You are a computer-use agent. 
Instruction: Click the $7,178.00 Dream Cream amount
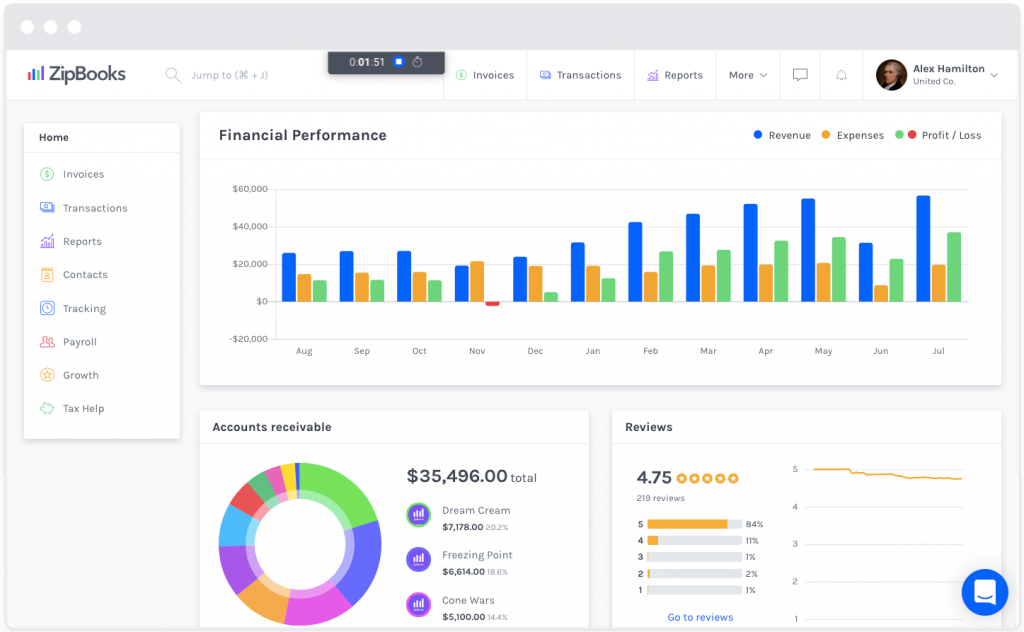462,527
